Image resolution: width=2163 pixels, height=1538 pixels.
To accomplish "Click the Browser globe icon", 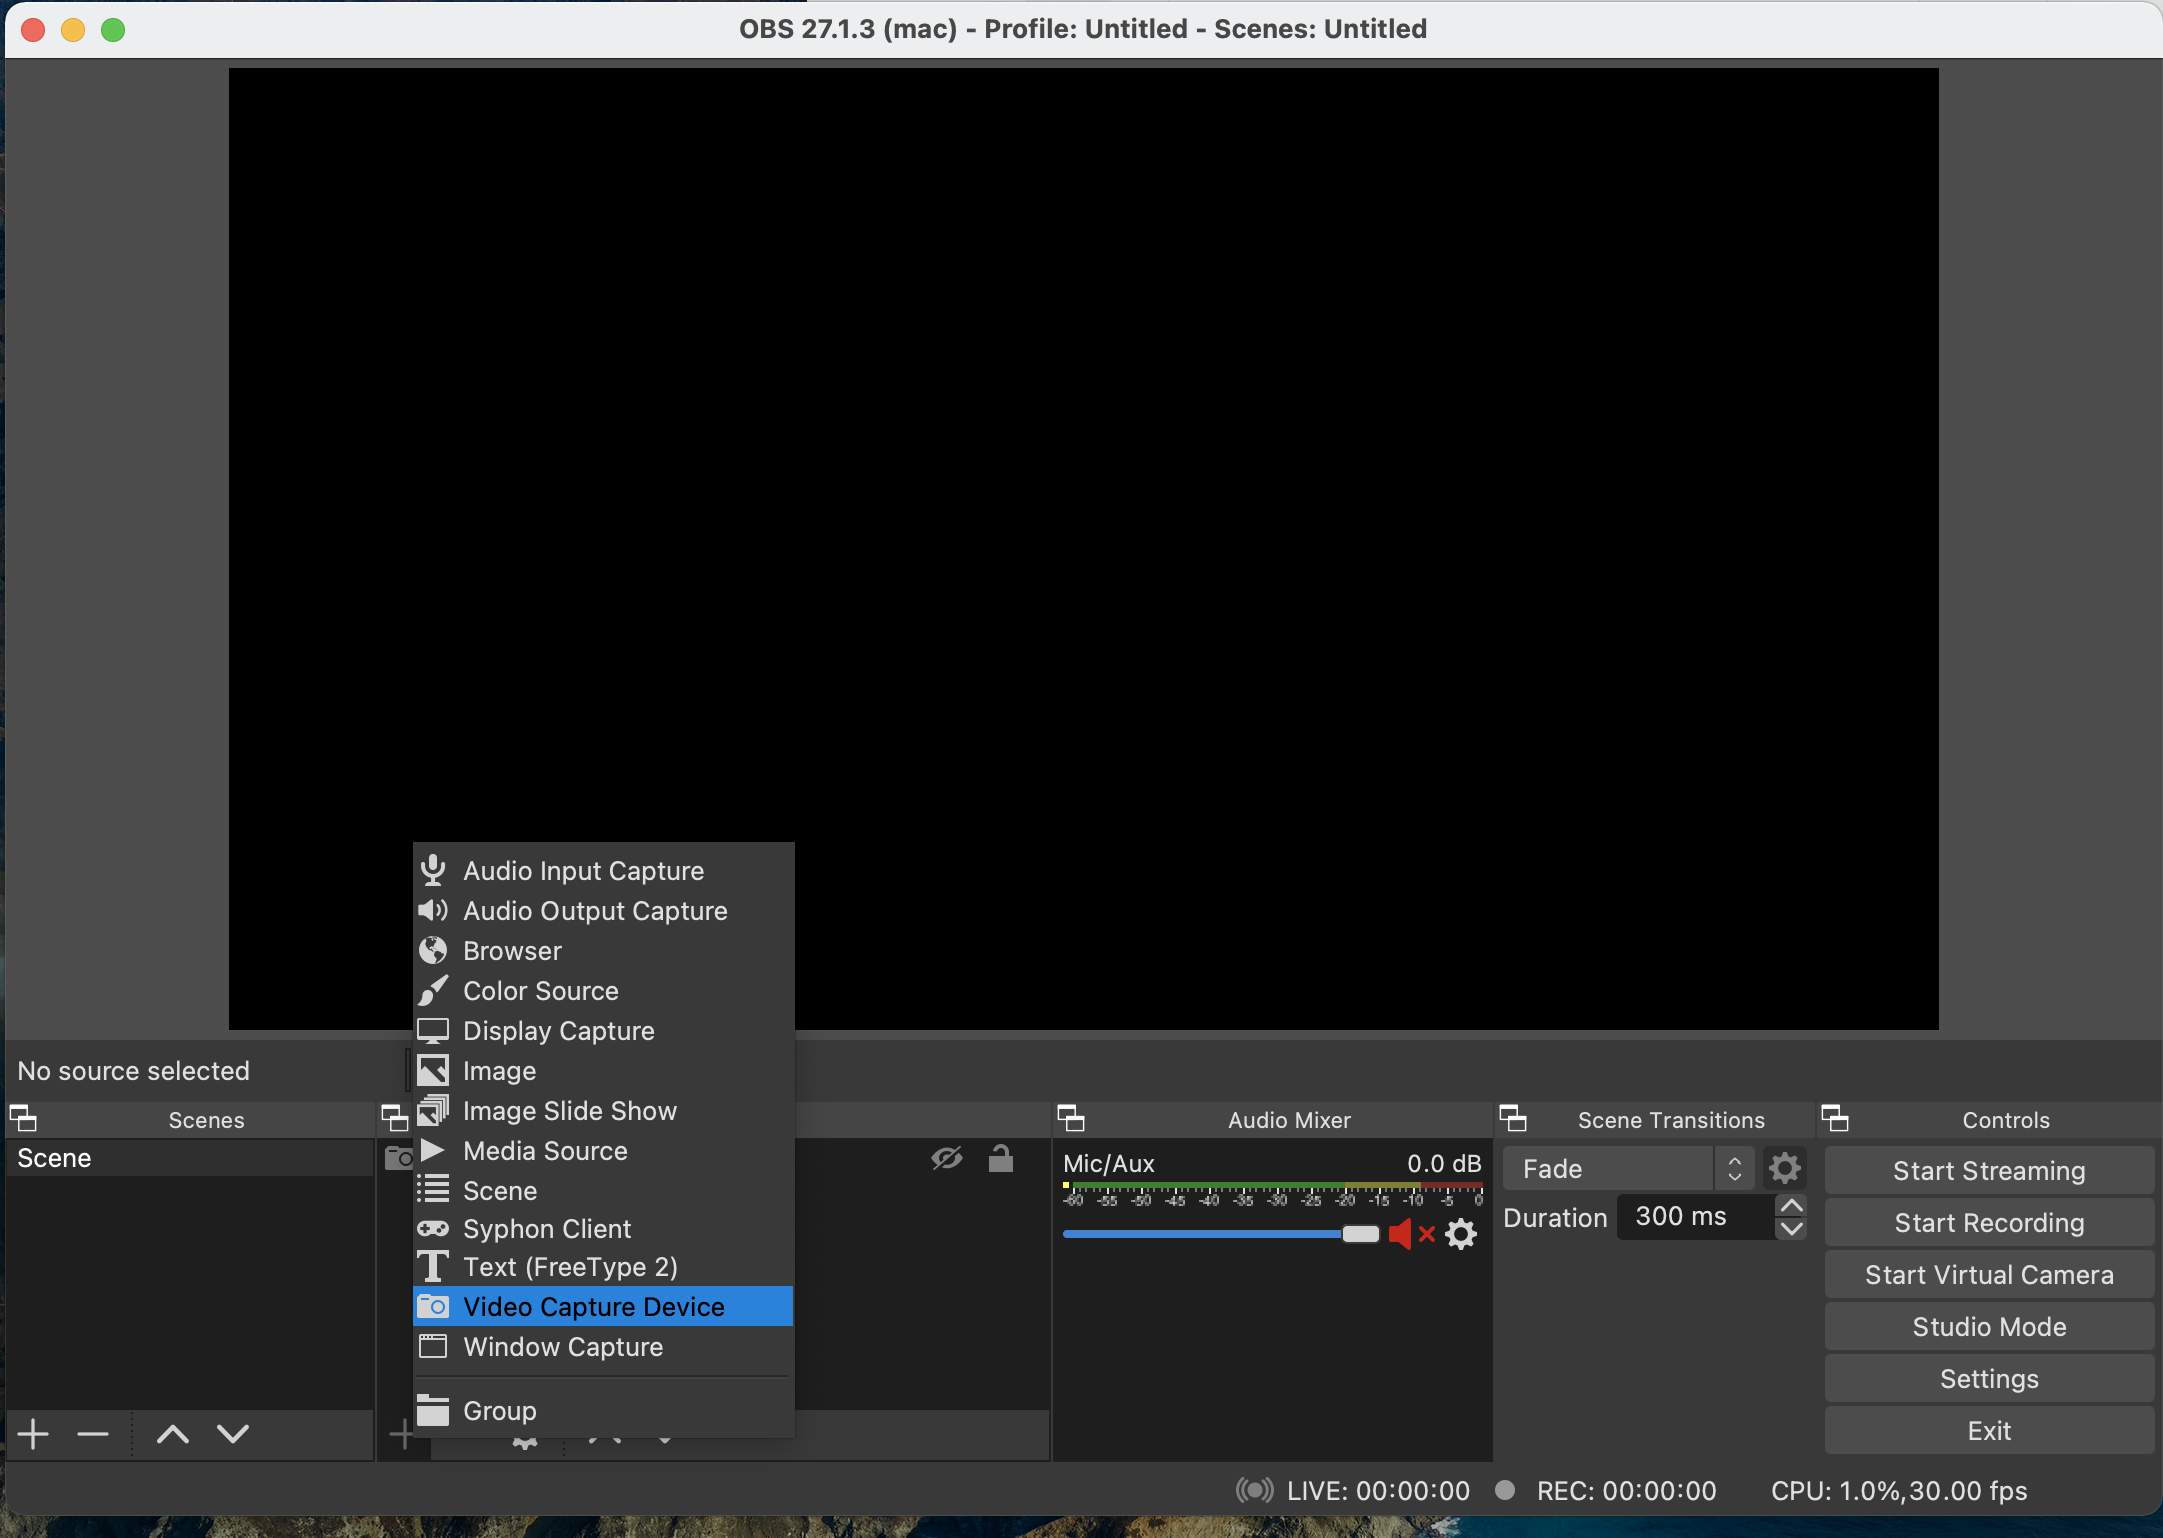I will [433, 950].
